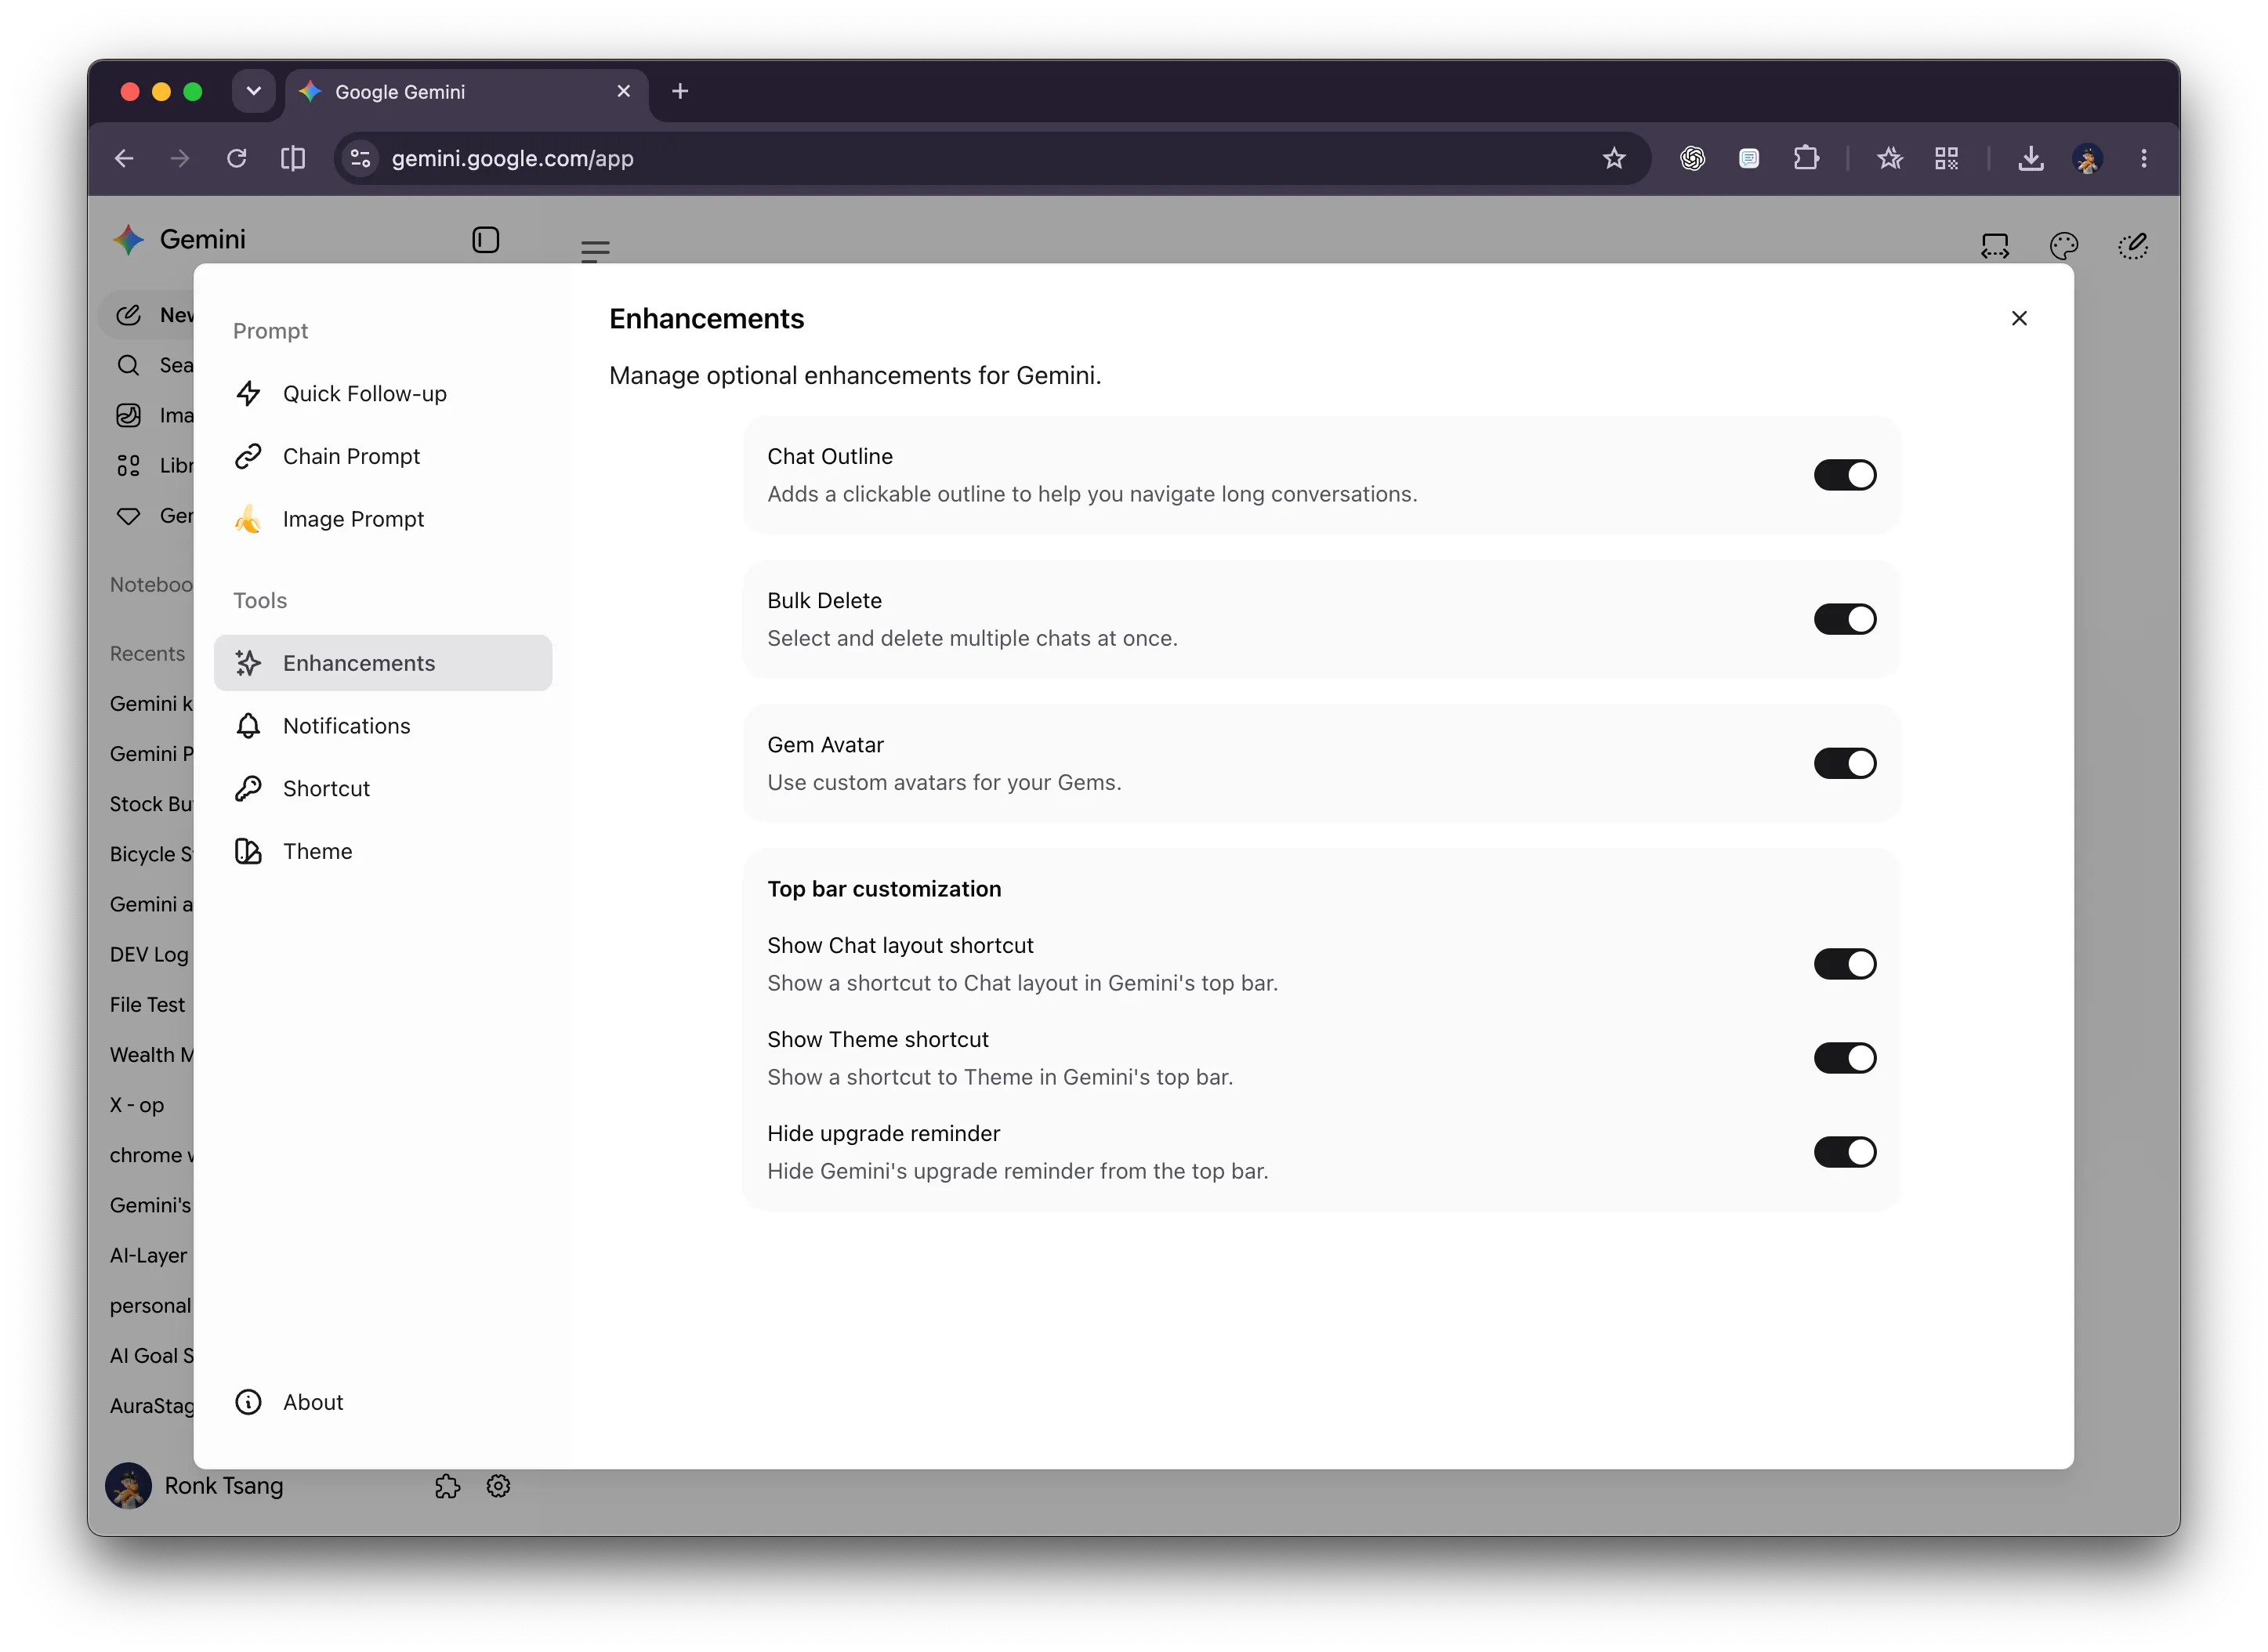The height and width of the screenshot is (1652, 2268).
Task: Open the "File Test" recent chat
Action: [x=148, y=1004]
